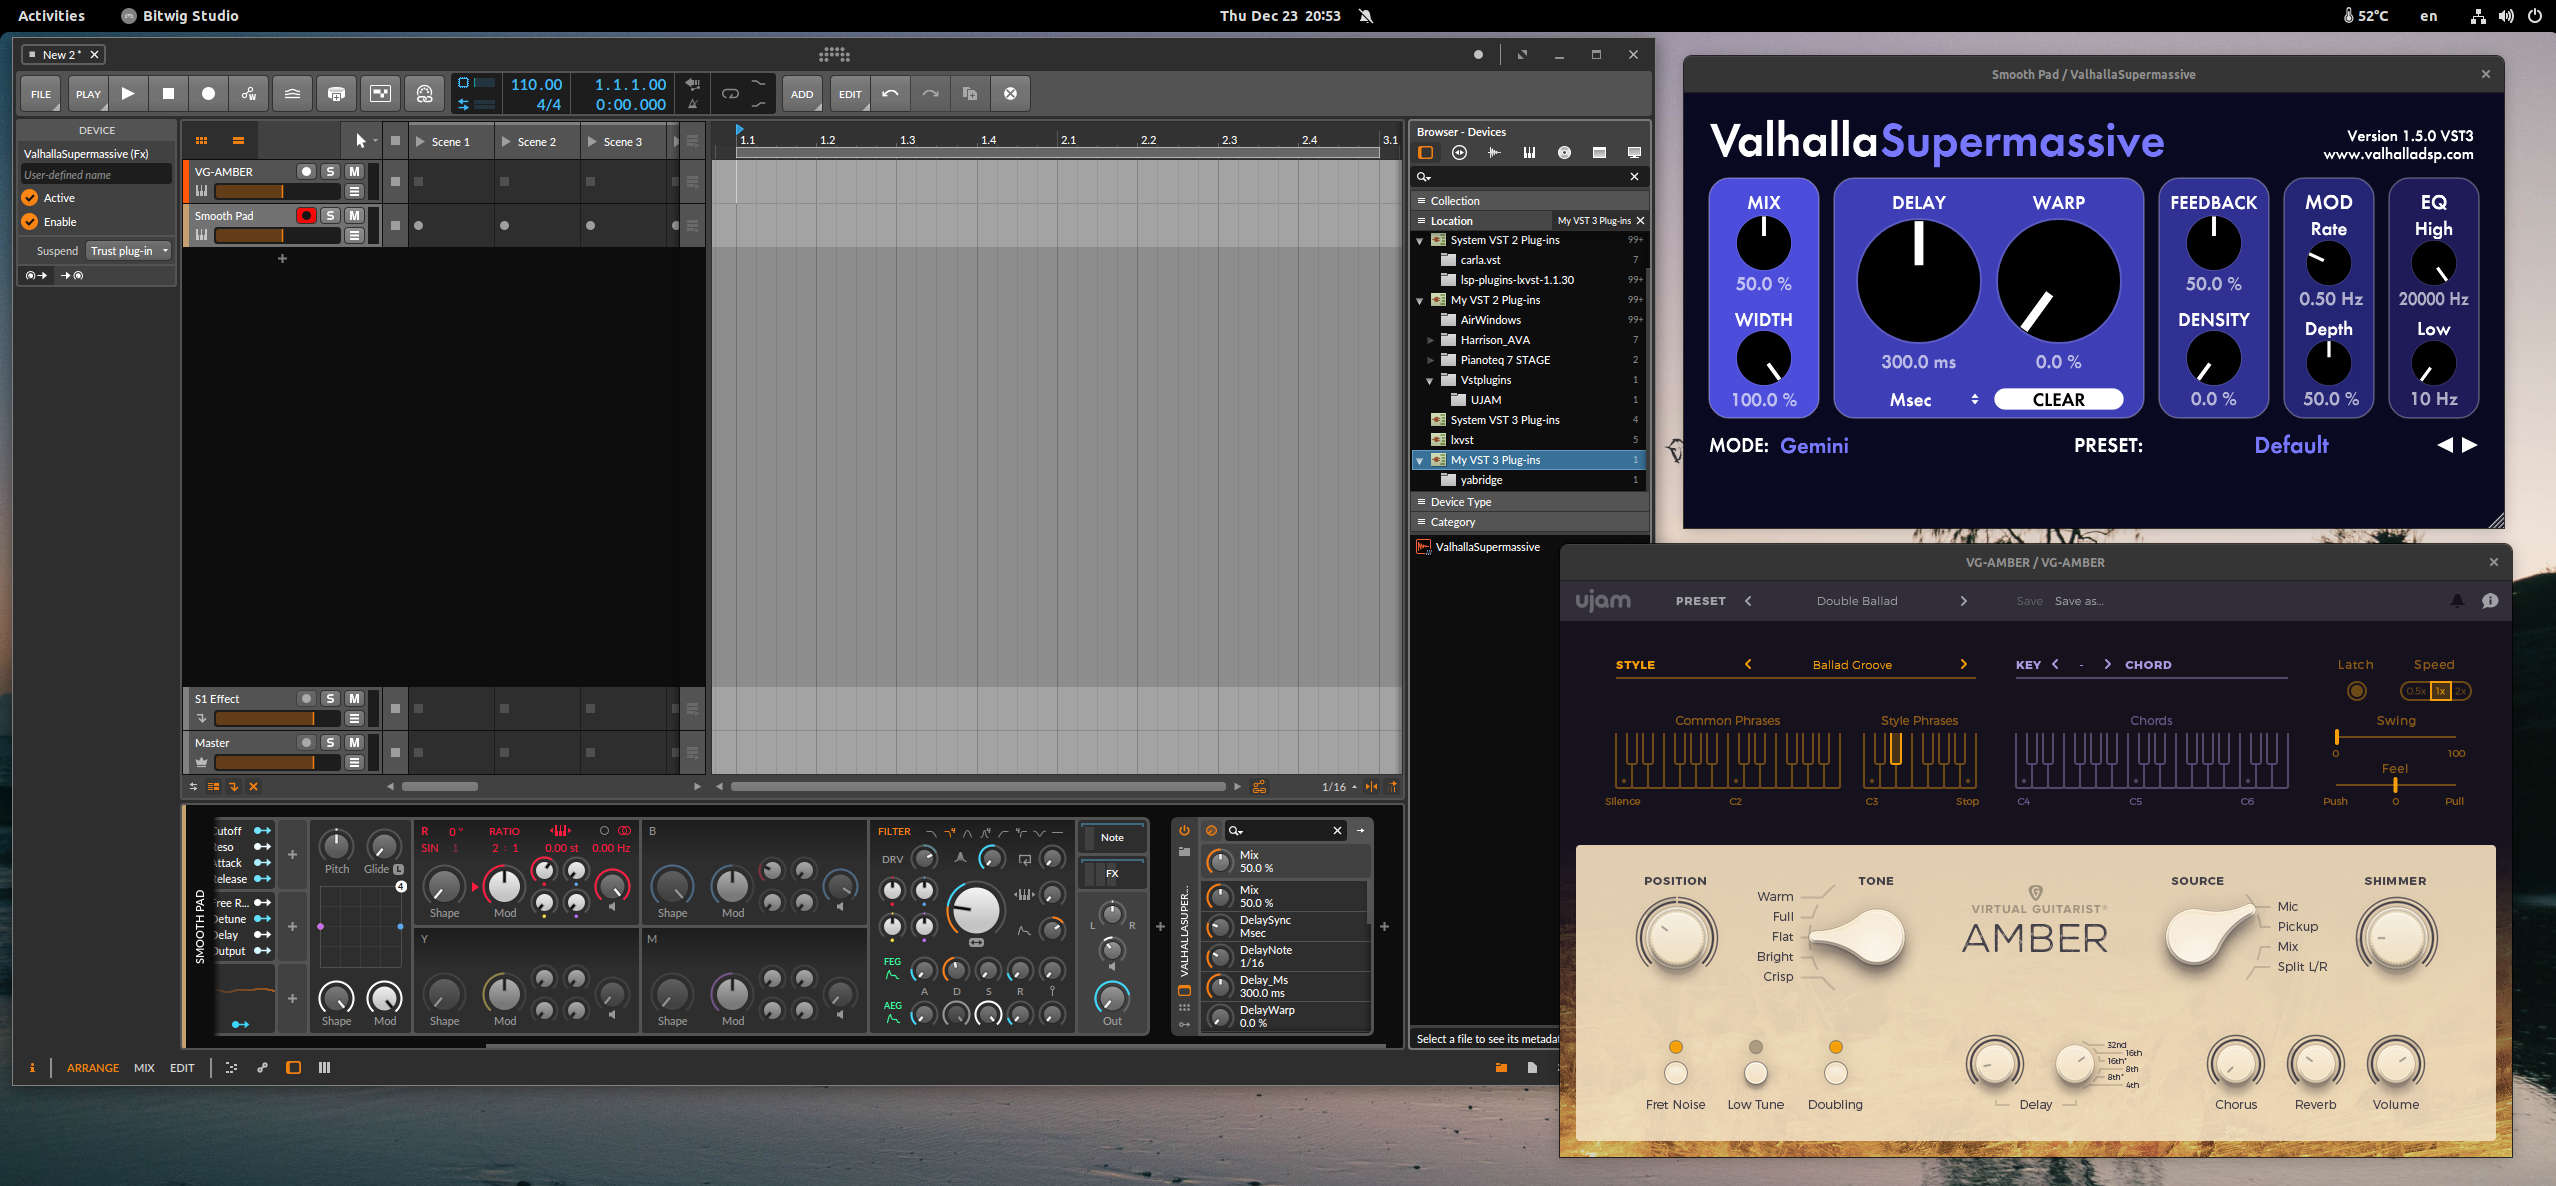The image size is (2556, 1186).
Task: Expand the Pianoteq 7 STAGE folder
Action: (x=1430, y=360)
